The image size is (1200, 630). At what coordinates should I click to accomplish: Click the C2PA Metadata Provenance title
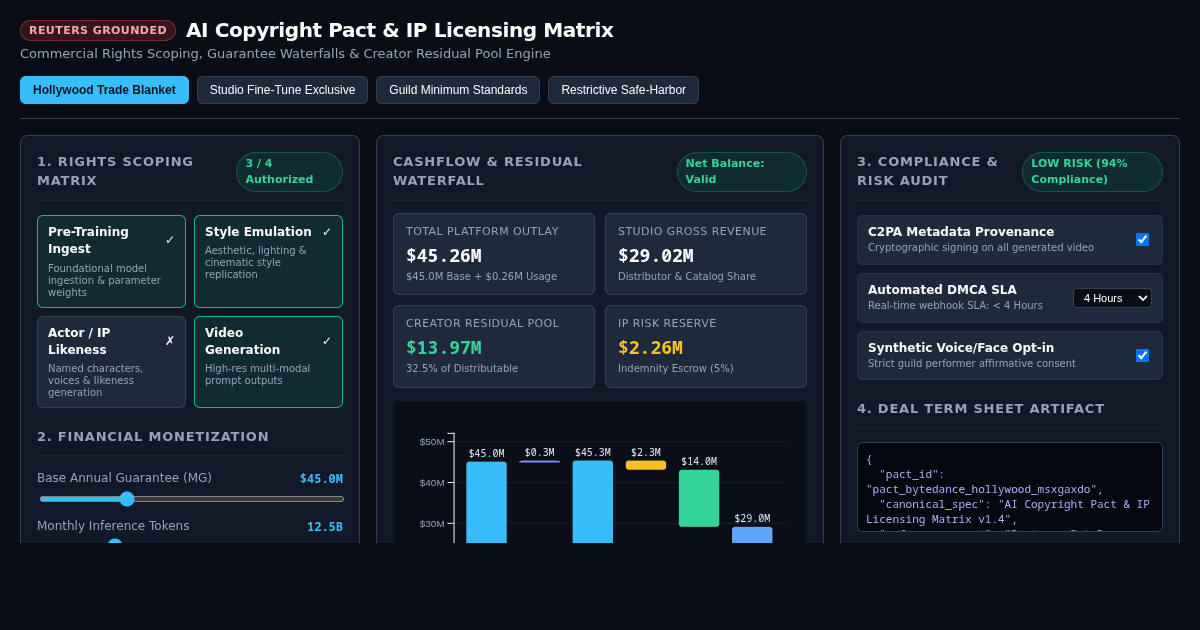[961, 232]
